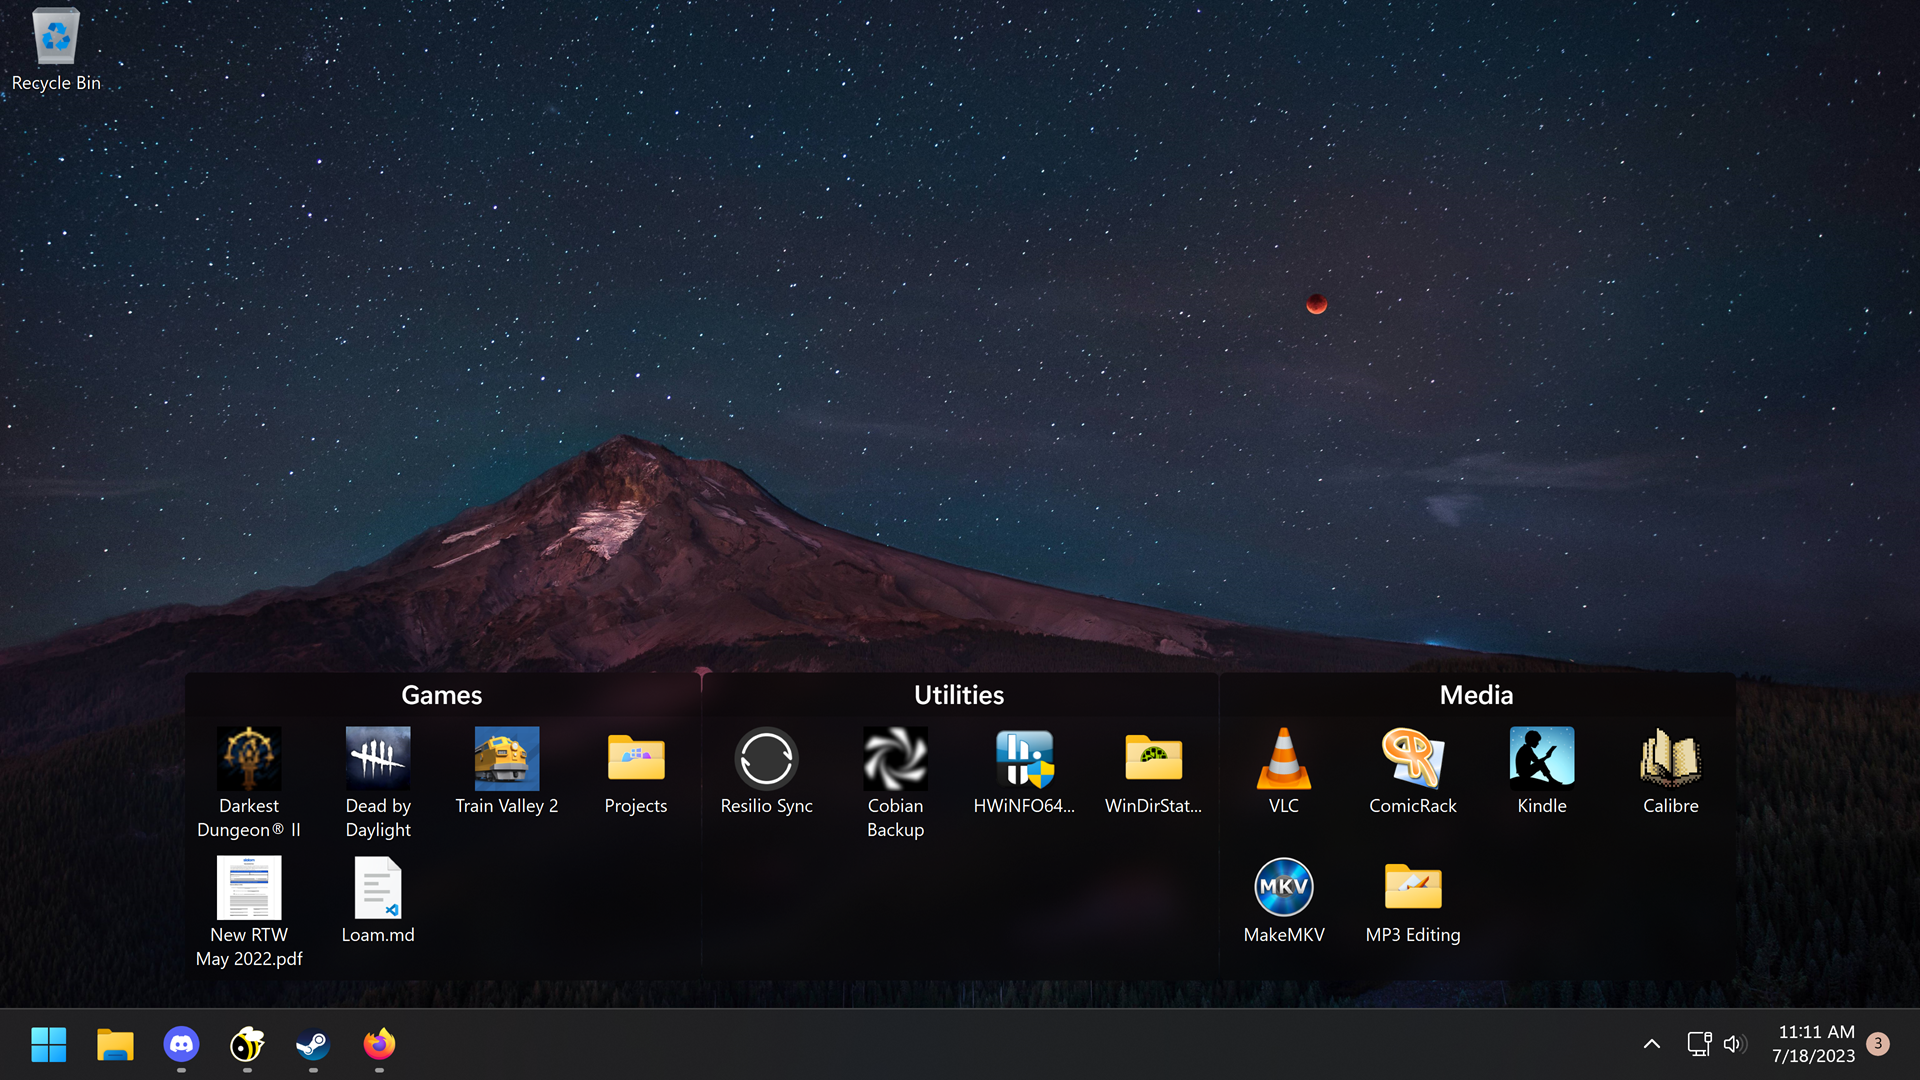
Task: Select the Resilio Sync icon
Action: pyautogui.click(x=766, y=771)
